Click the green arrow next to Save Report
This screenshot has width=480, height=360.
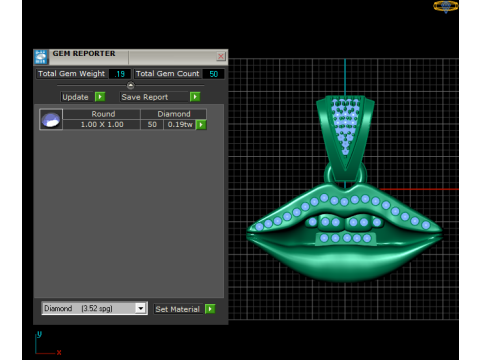tap(195, 97)
